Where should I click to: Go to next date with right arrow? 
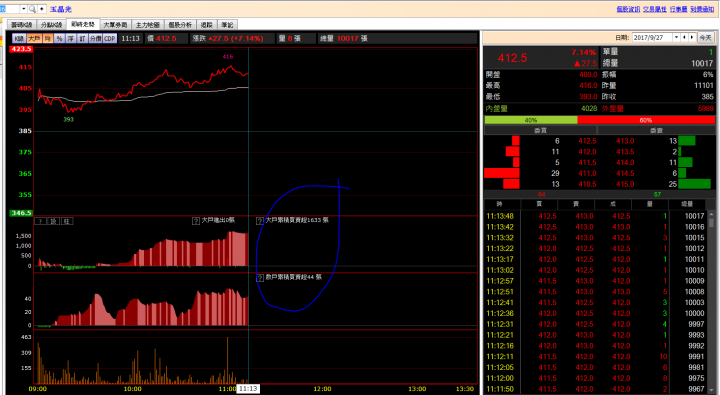pyautogui.click(x=692, y=38)
